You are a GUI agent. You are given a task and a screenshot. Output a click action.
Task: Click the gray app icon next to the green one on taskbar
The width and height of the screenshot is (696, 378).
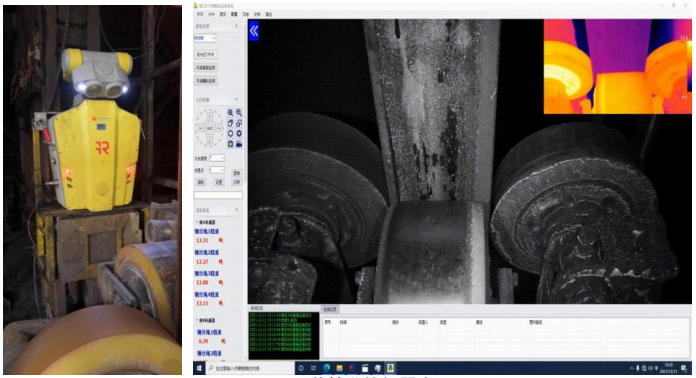[377, 368]
